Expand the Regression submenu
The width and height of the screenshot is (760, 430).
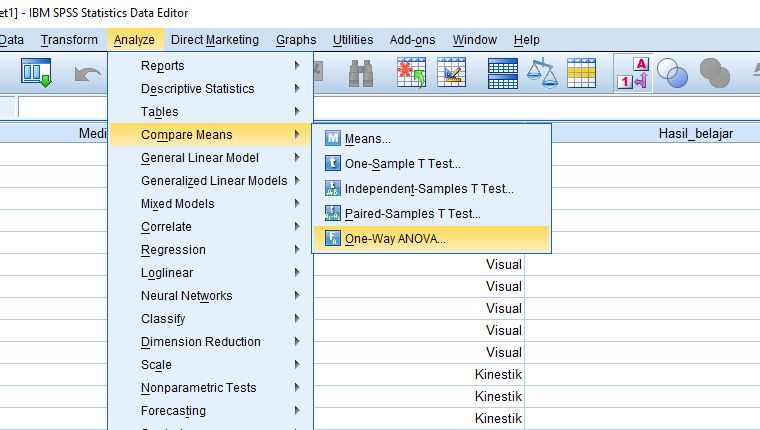(210, 250)
